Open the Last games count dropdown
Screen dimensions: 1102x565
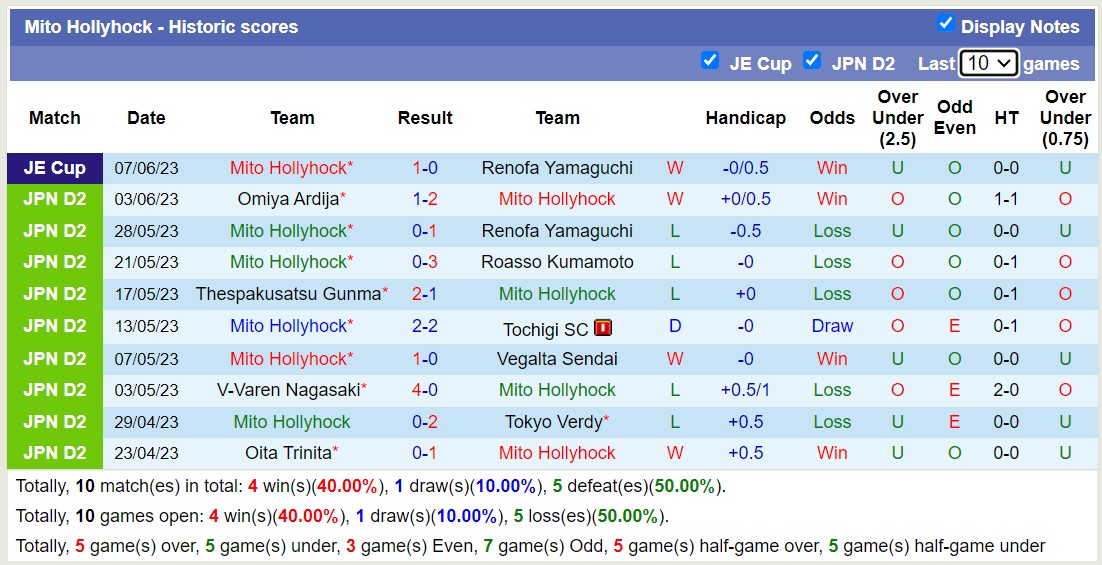(x=988, y=63)
